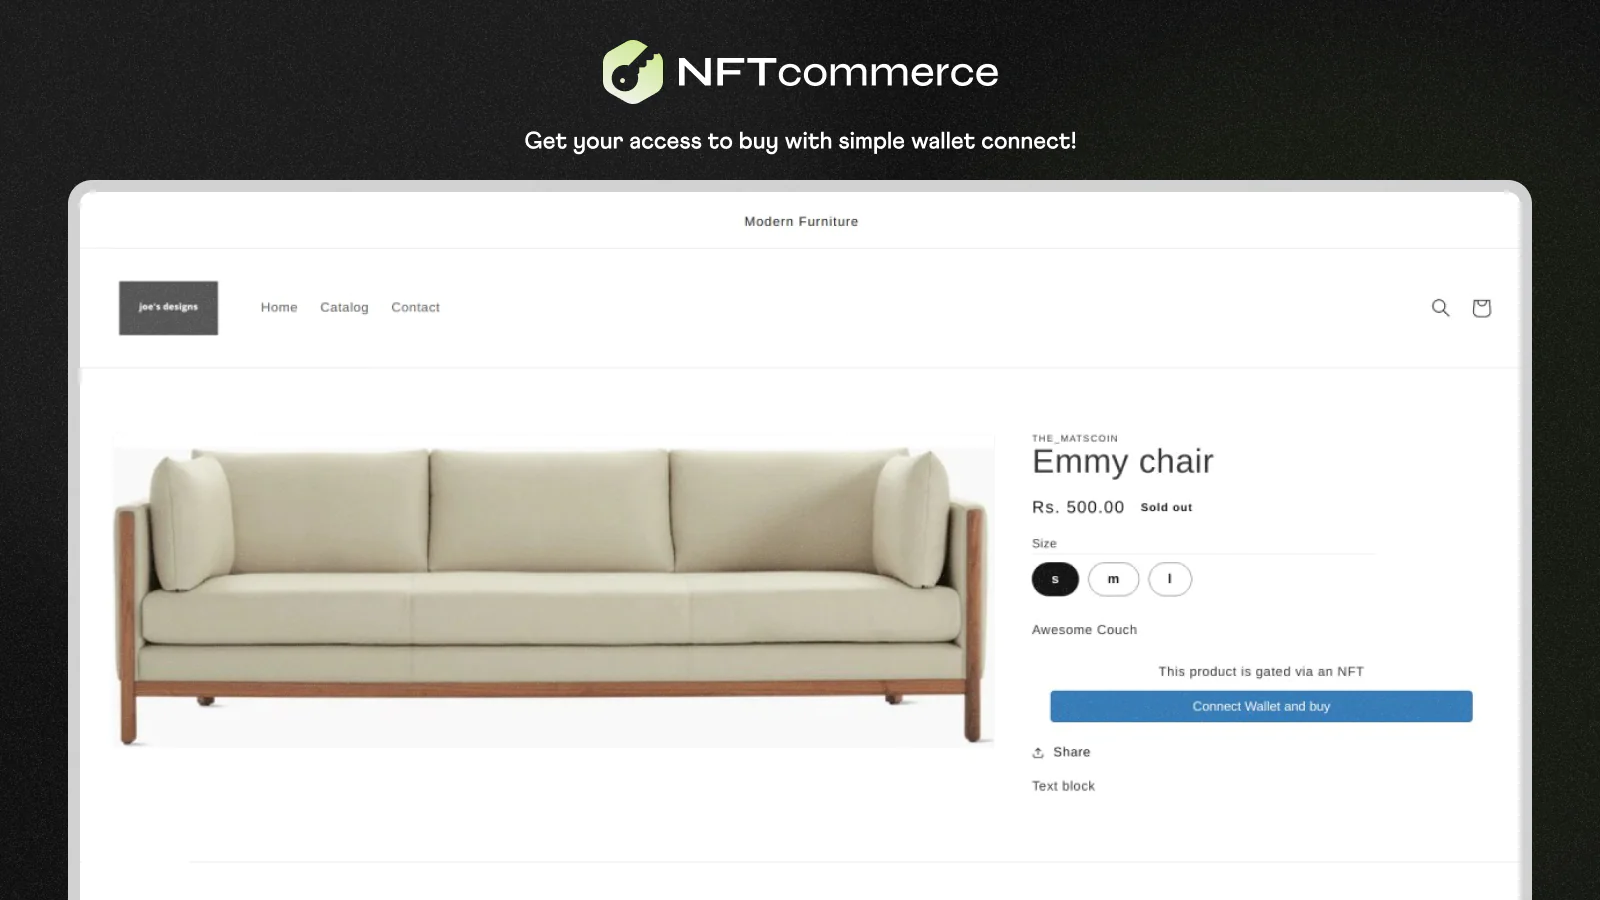Click the Sold out badge

(1166, 508)
